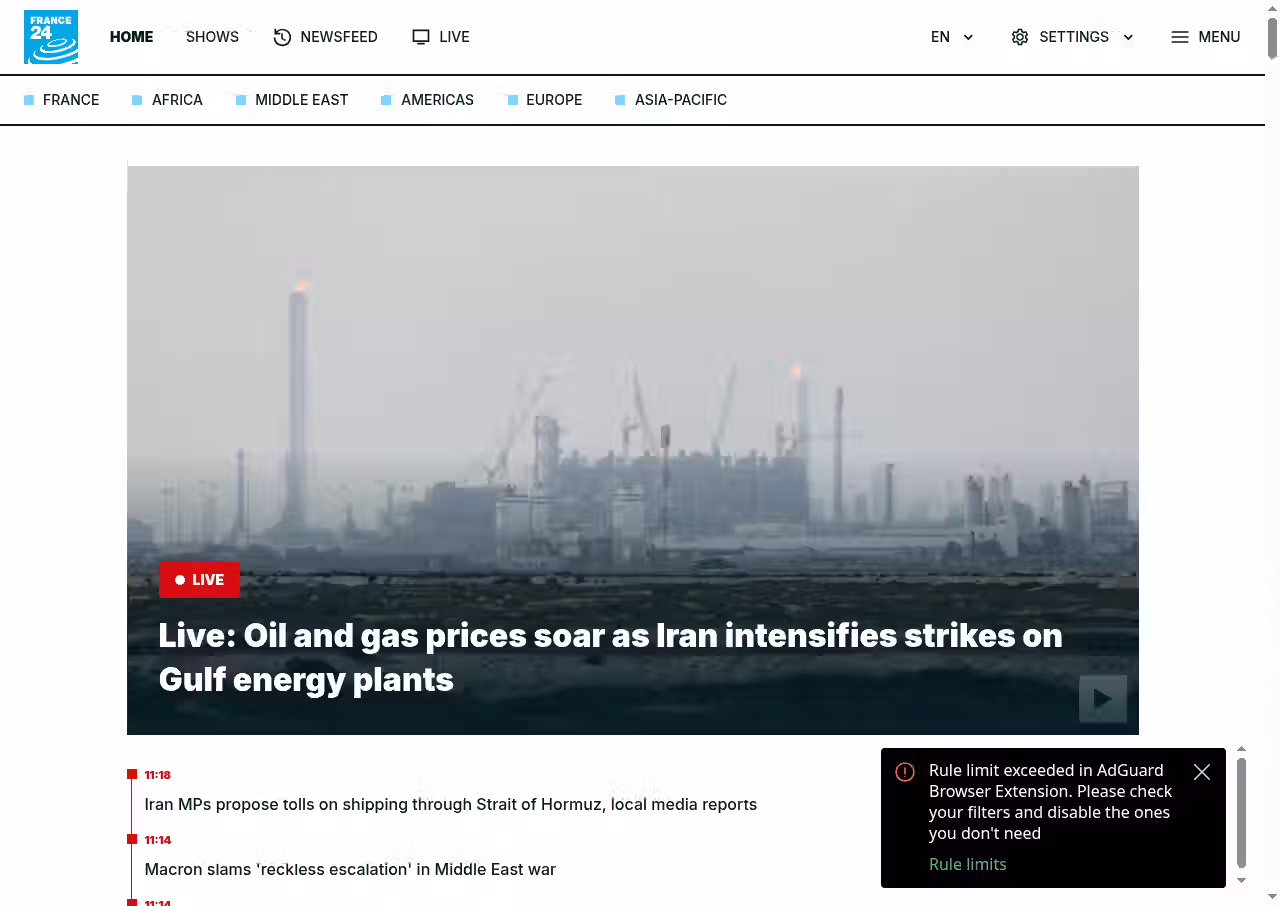Select the Shows menu item

pos(212,37)
